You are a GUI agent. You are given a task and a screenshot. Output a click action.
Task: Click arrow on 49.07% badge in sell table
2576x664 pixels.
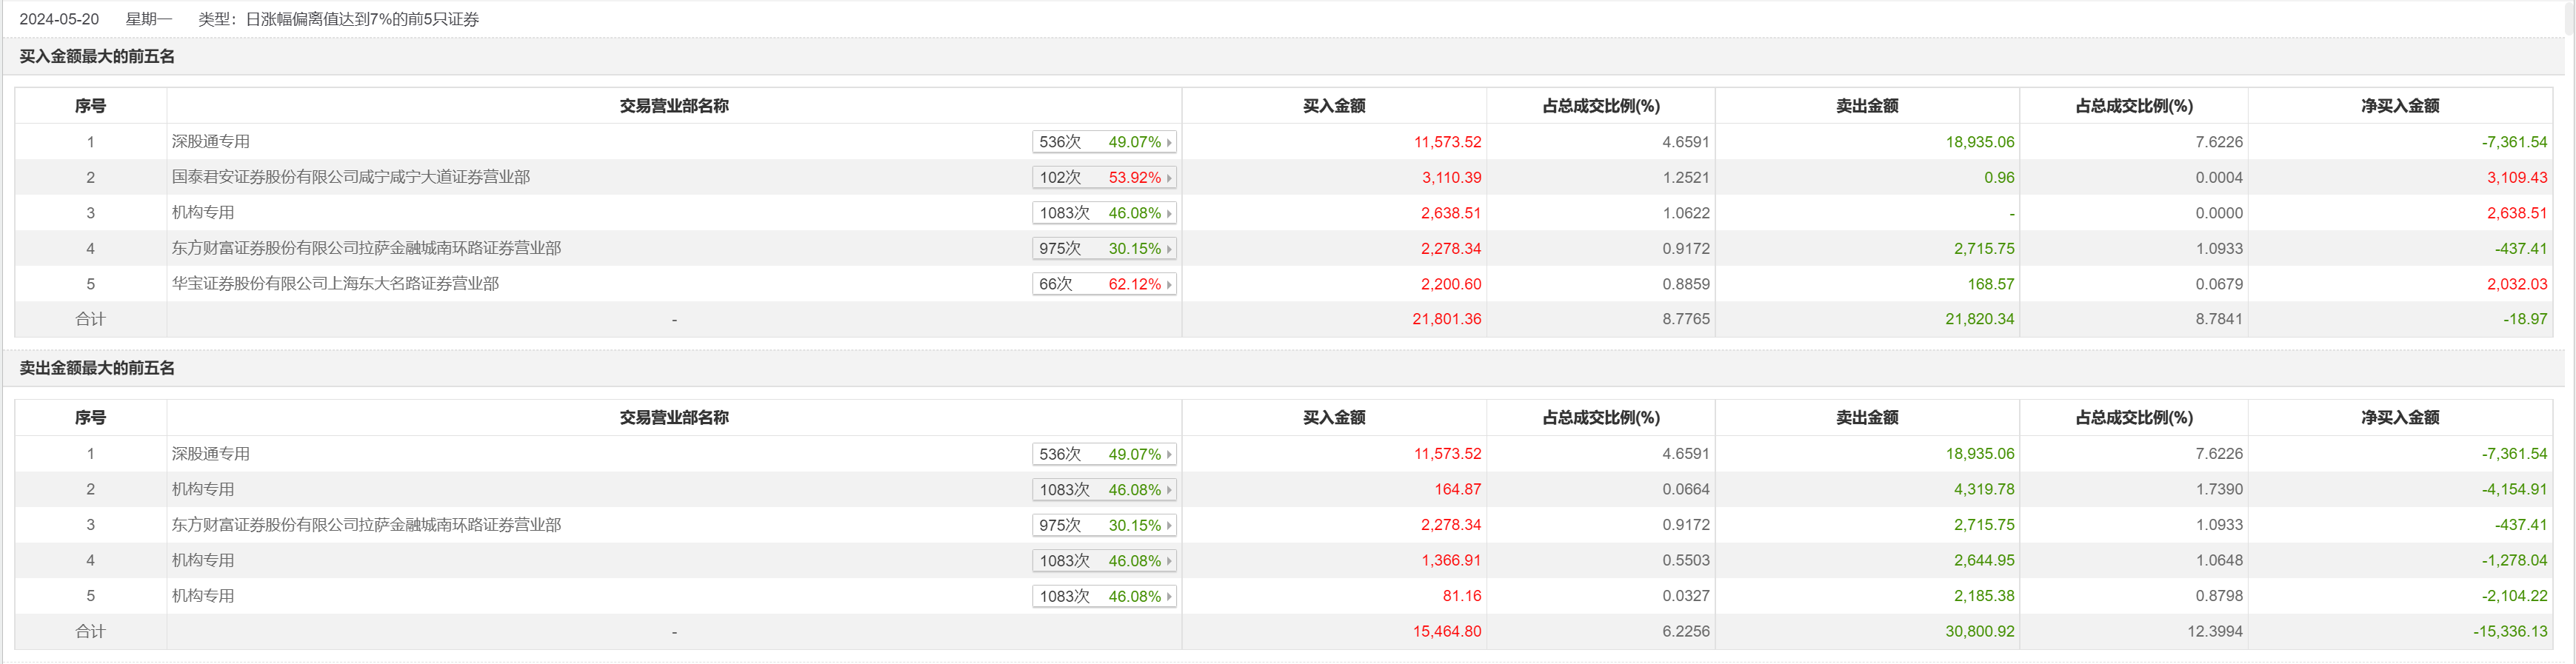pos(1169,455)
